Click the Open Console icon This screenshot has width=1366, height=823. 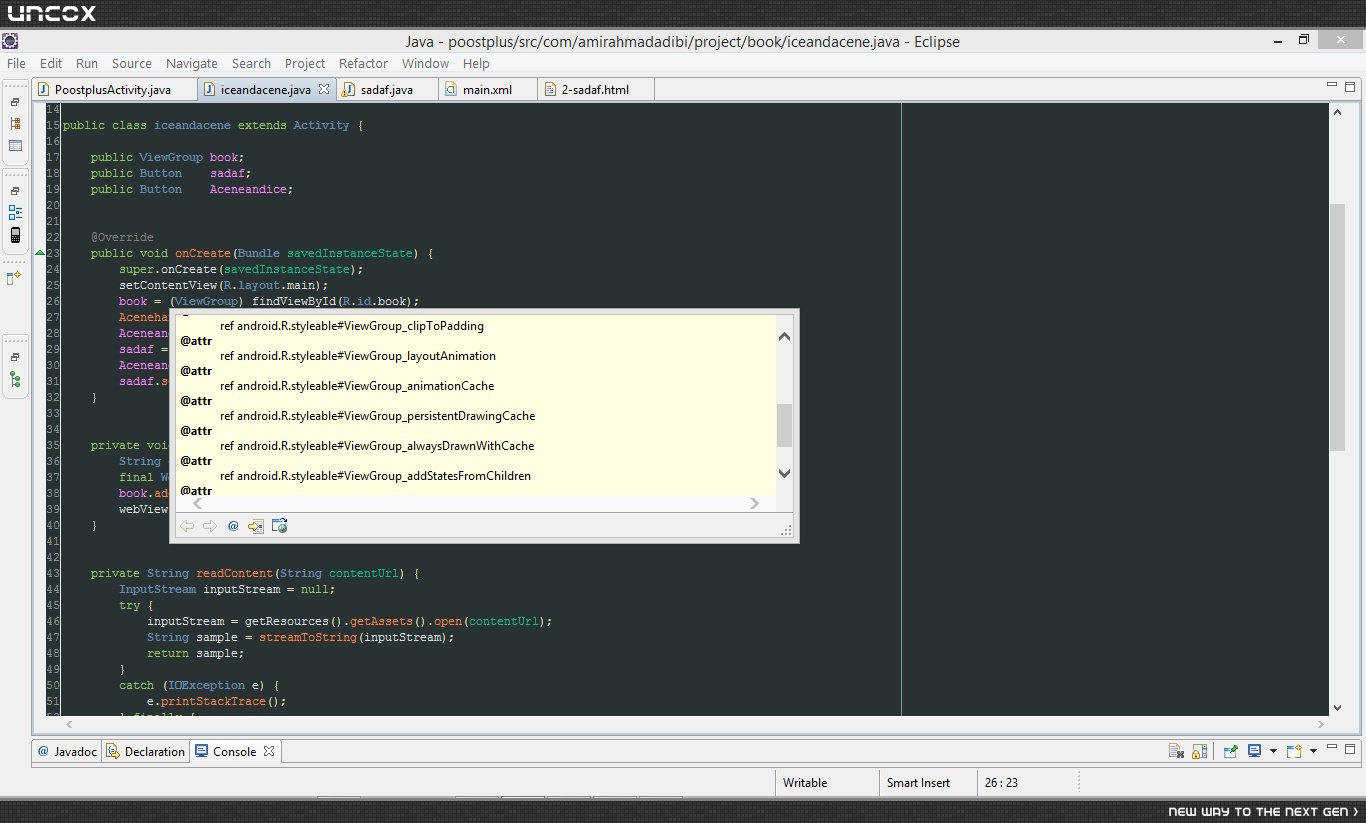point(1294,751)
